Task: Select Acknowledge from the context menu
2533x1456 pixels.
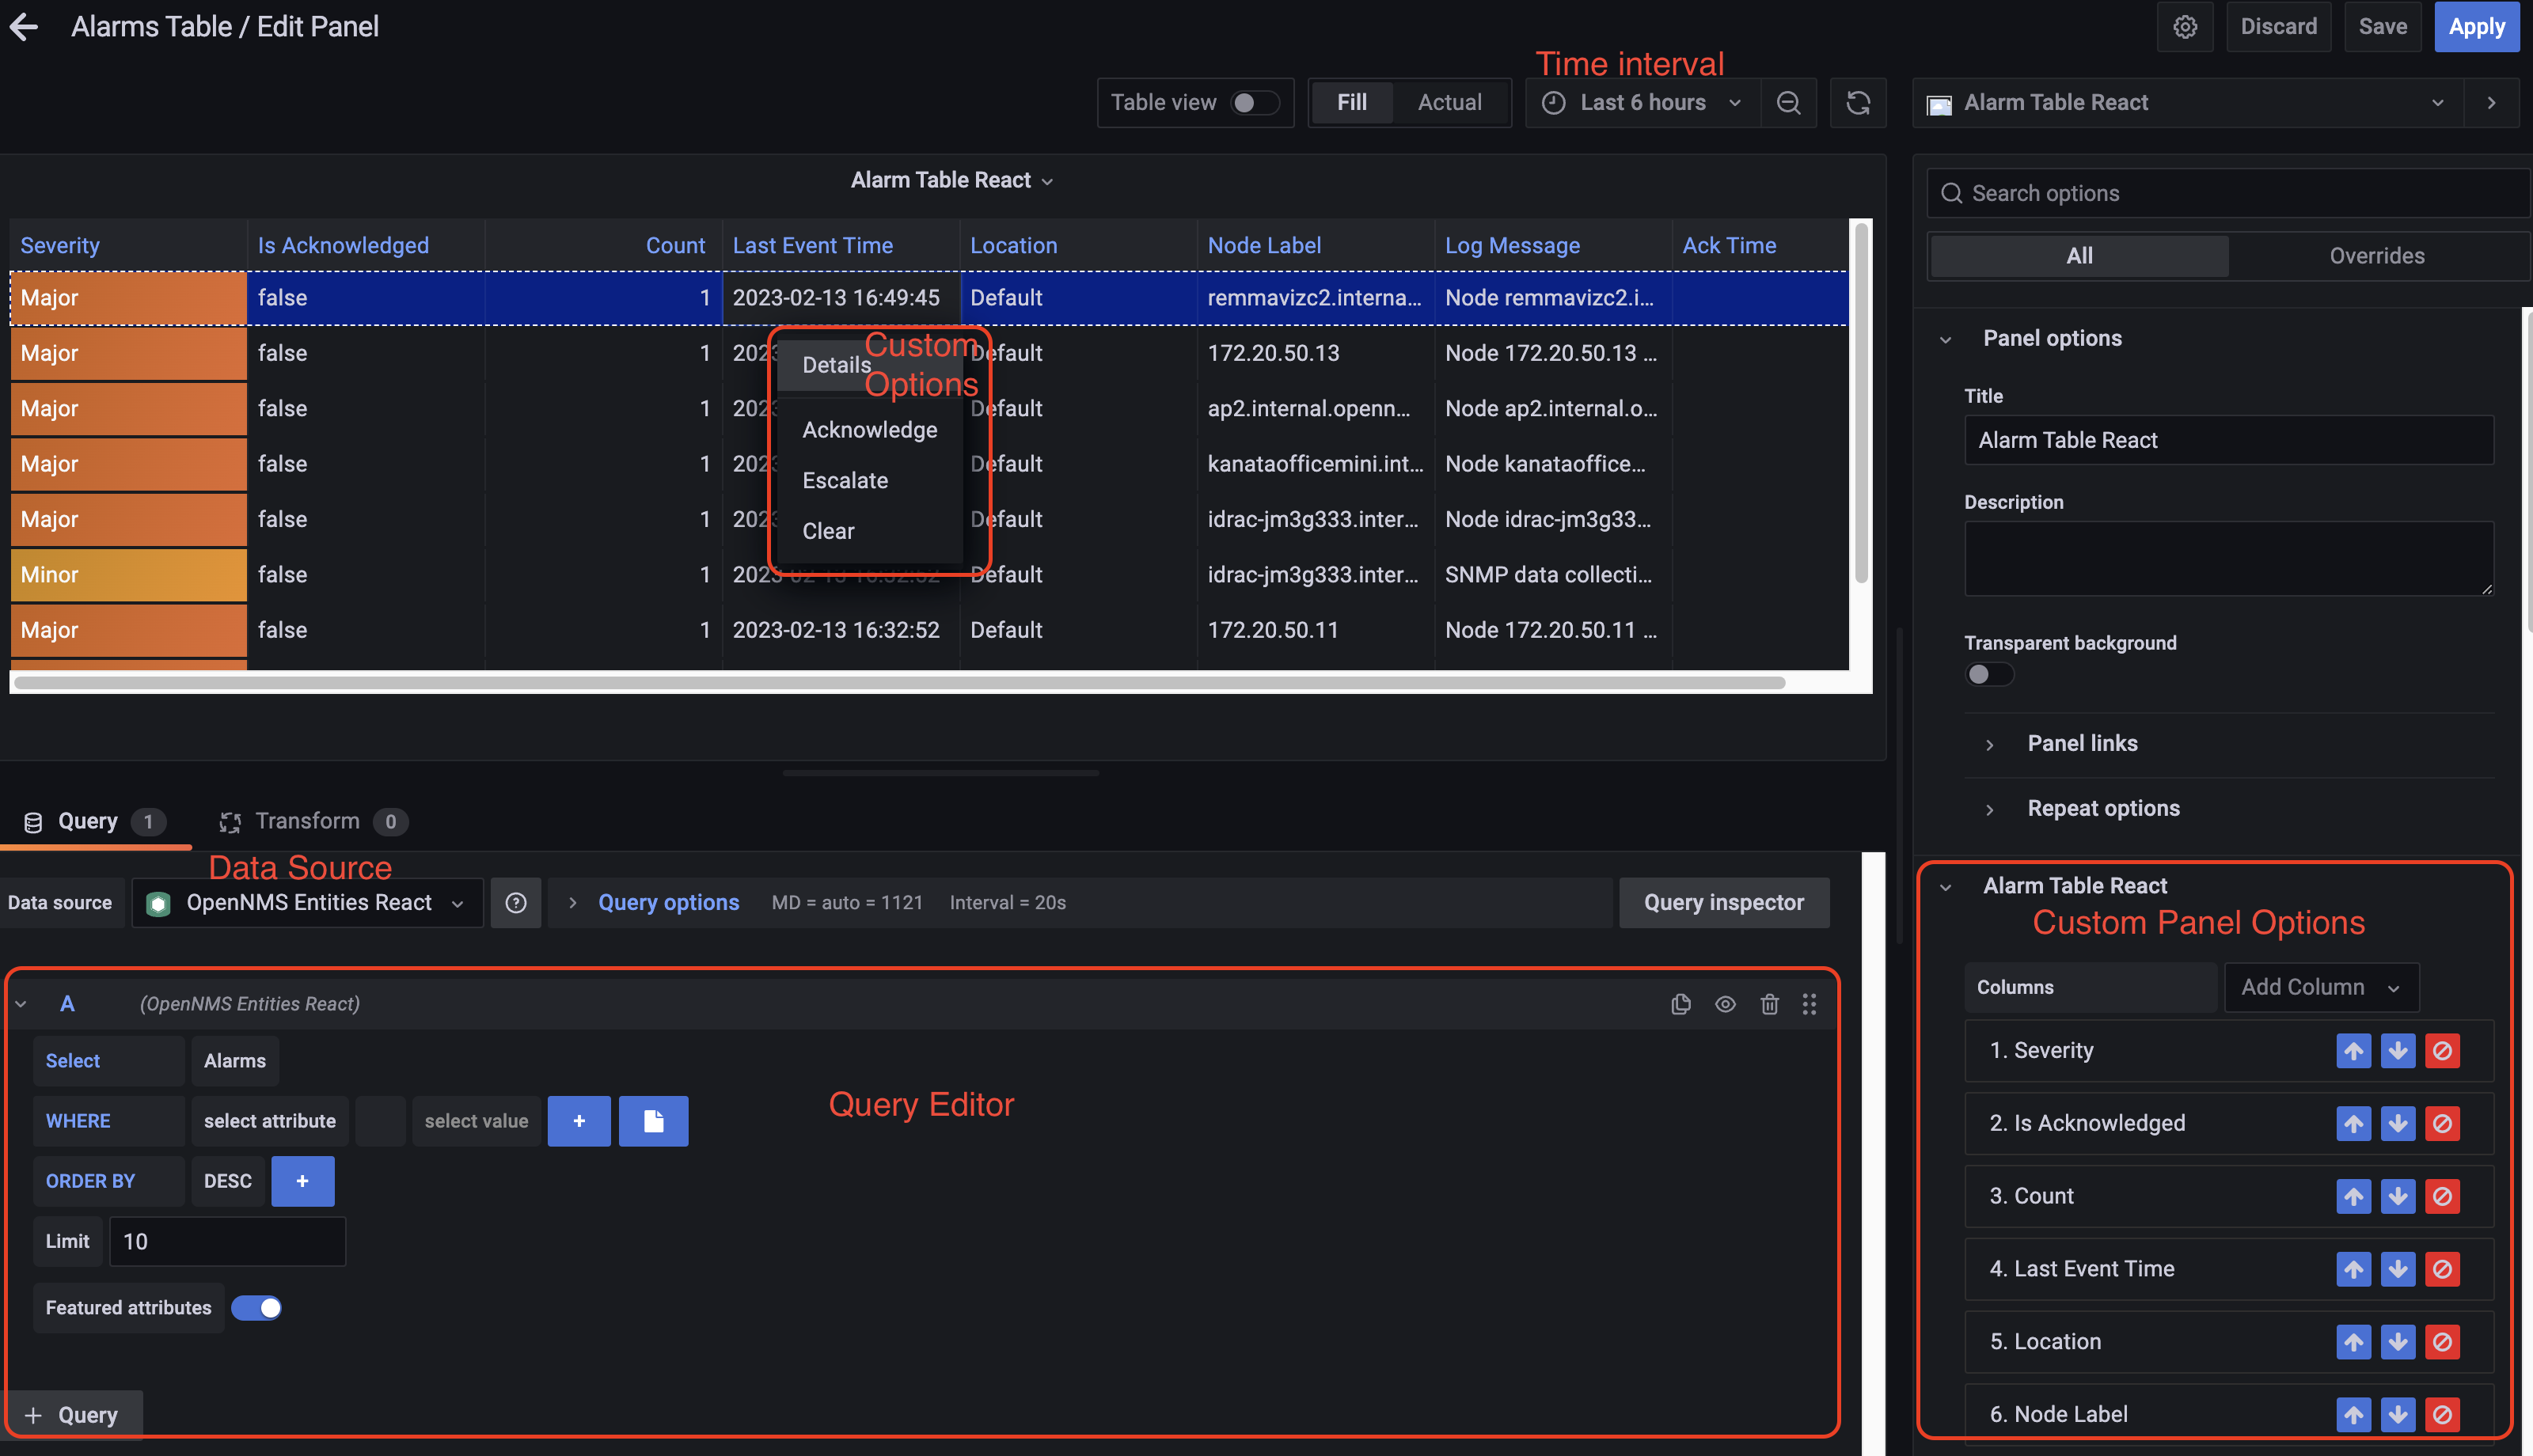Action: click(869, 430)
